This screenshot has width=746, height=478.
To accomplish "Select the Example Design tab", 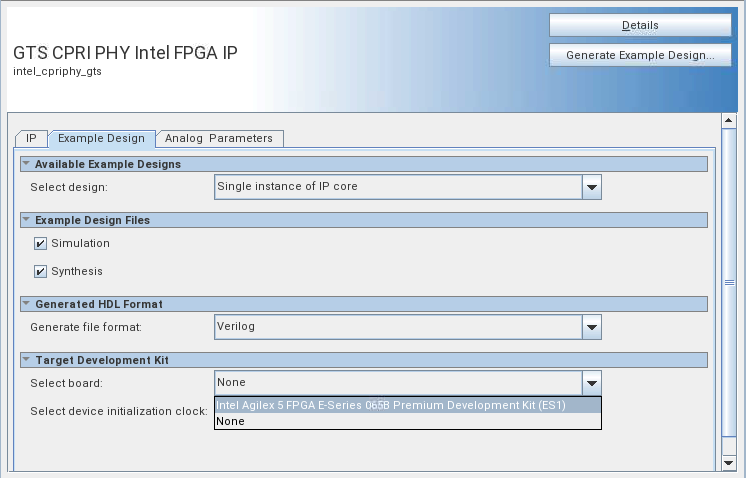I will (102, 138).
